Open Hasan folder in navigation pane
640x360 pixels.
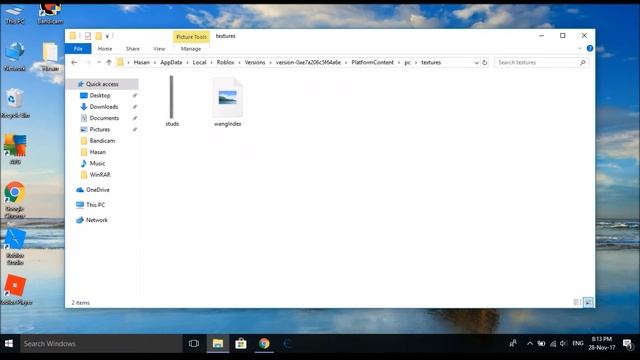click(x=98, y=152)
